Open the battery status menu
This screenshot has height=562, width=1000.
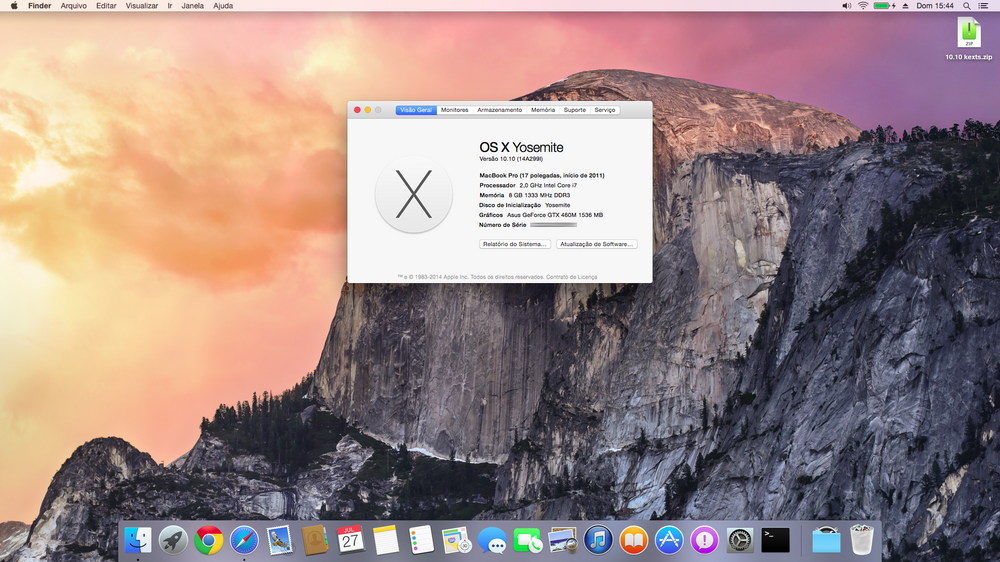click(x=882, y=6)
